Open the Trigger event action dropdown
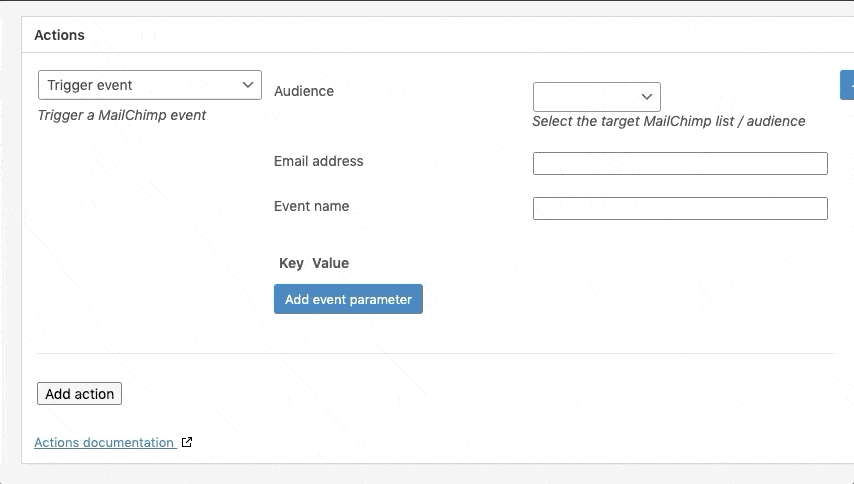854x484 pixels. coord(140,85)
